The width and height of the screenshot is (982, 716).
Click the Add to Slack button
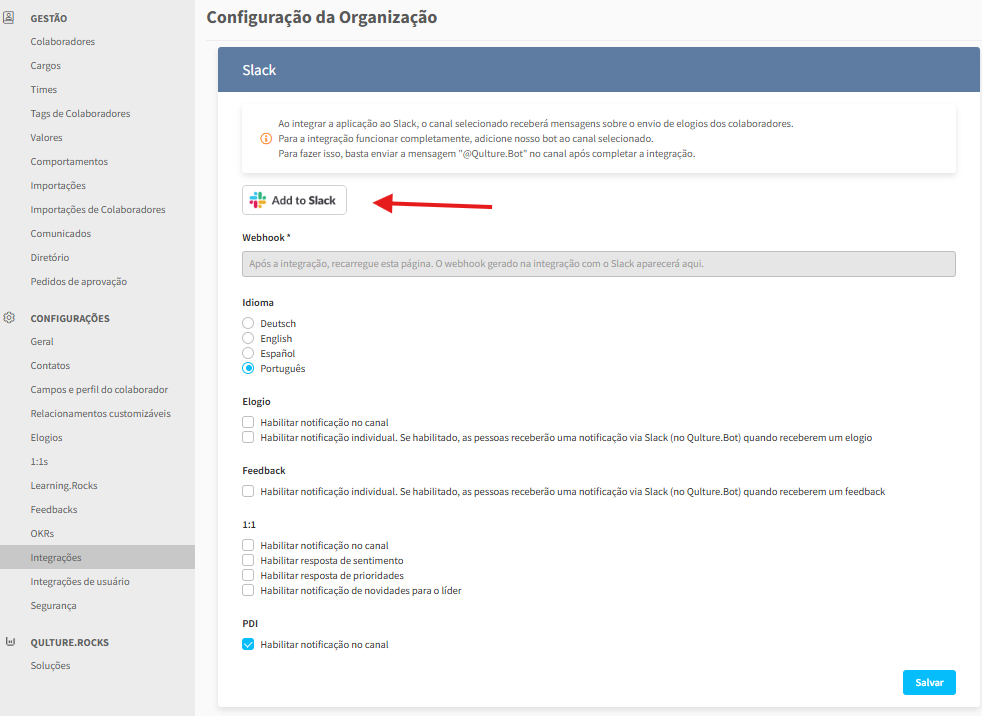click(294, 200)
